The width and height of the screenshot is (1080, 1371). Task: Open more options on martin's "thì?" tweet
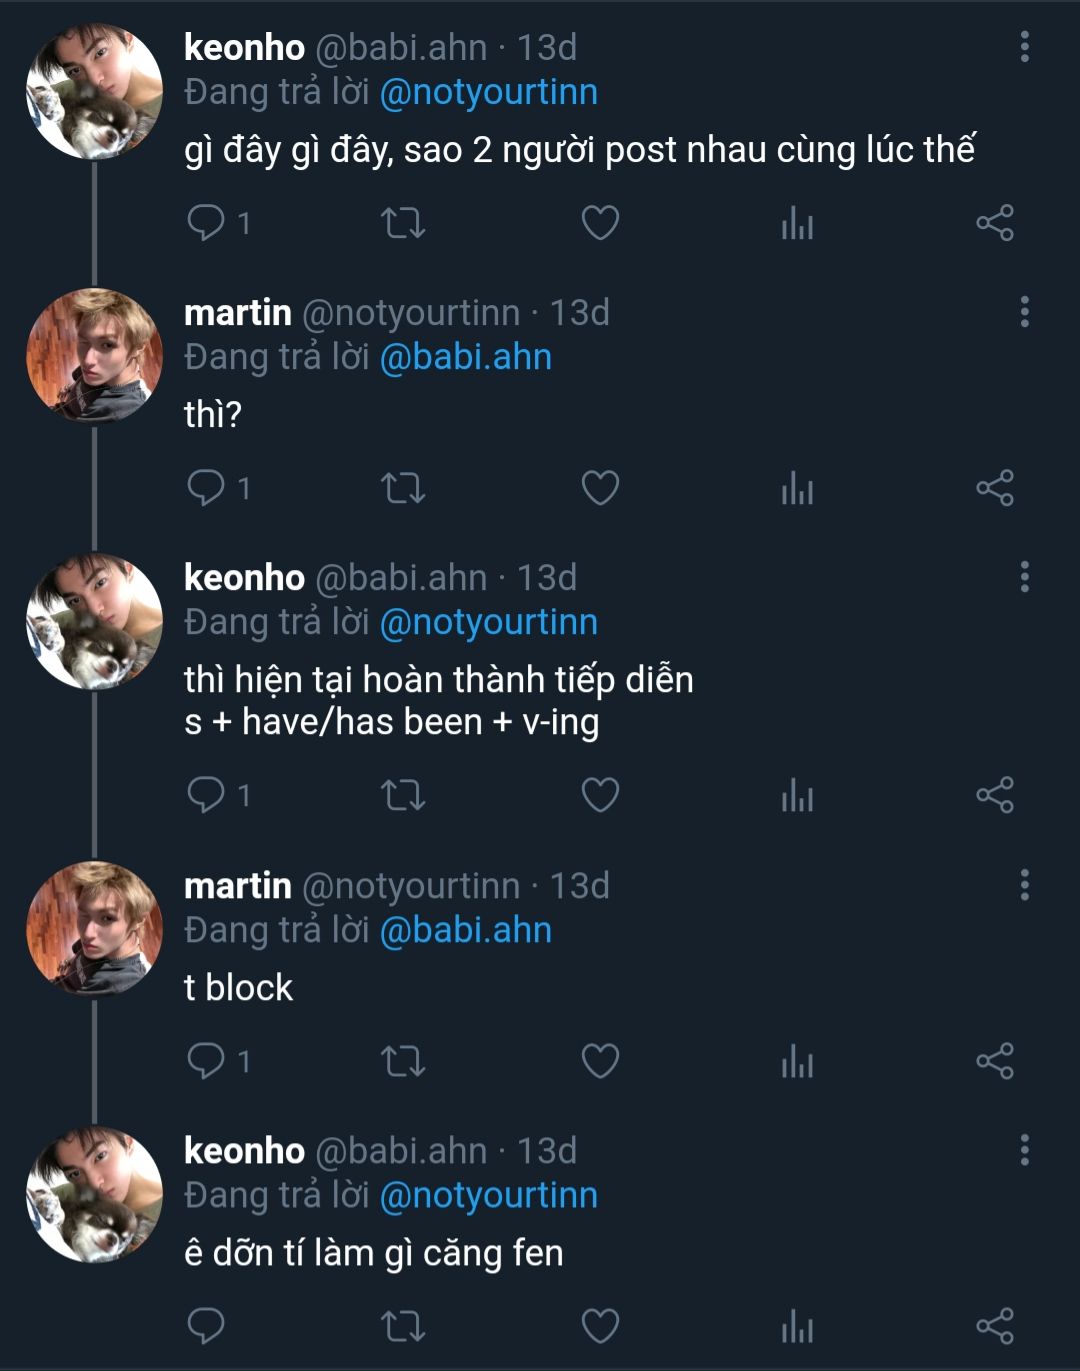pyautogui.click(x=1024, y=312)
